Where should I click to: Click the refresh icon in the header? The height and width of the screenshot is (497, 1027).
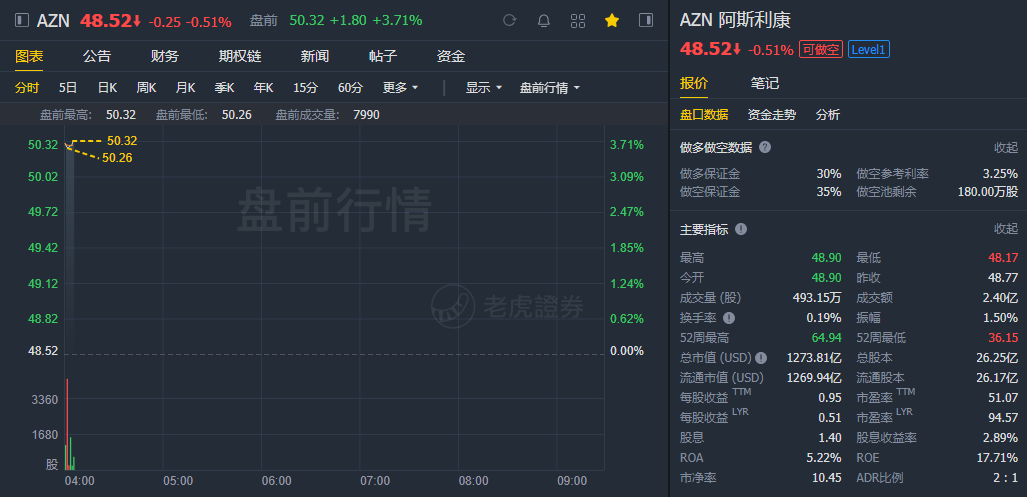coord(510,20)
